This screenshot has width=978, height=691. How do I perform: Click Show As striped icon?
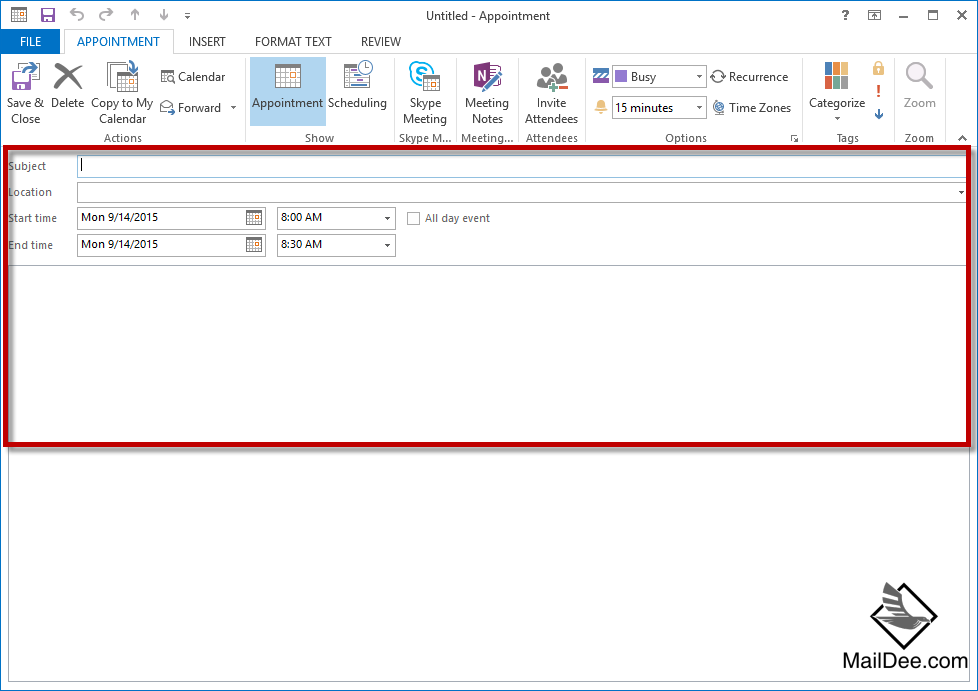pos(601,76)
